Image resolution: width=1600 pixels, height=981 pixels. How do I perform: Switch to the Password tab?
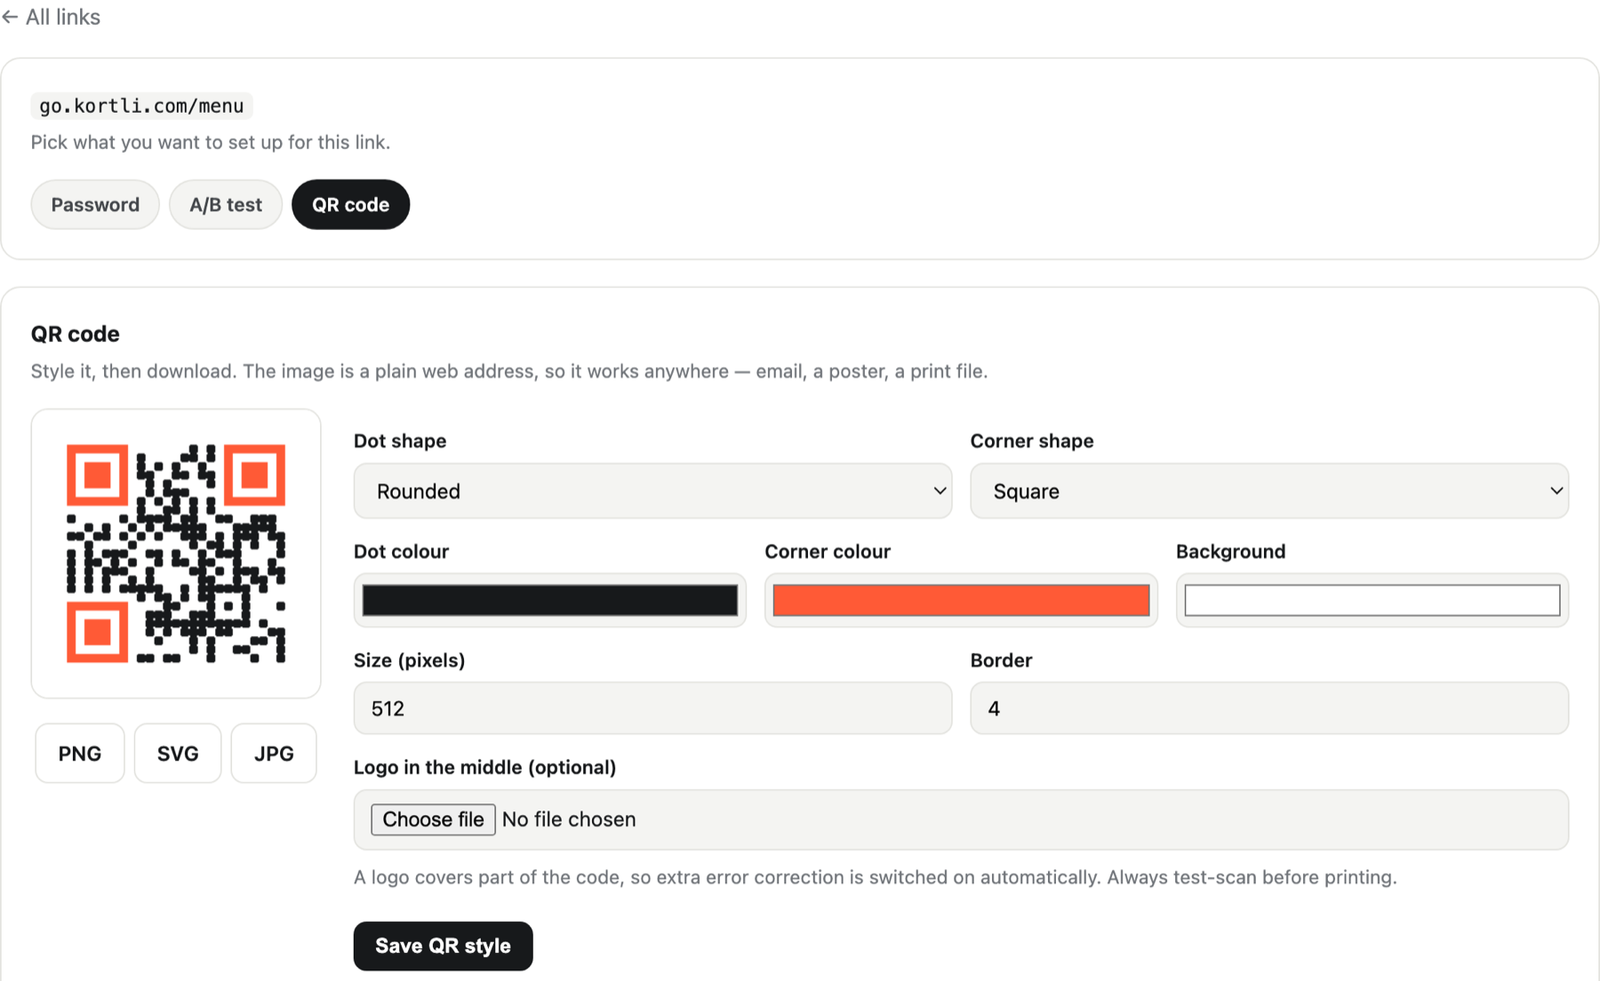point(95,205)
